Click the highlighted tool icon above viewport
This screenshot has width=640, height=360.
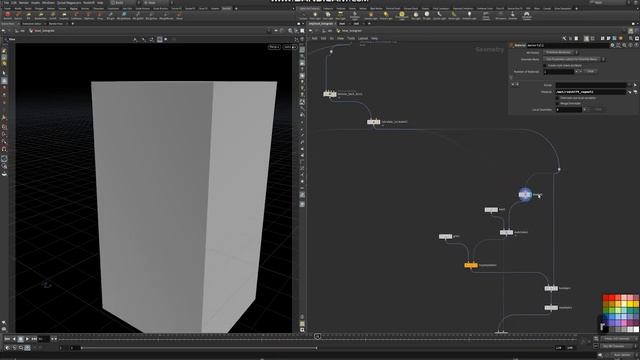tap(160, 39)
